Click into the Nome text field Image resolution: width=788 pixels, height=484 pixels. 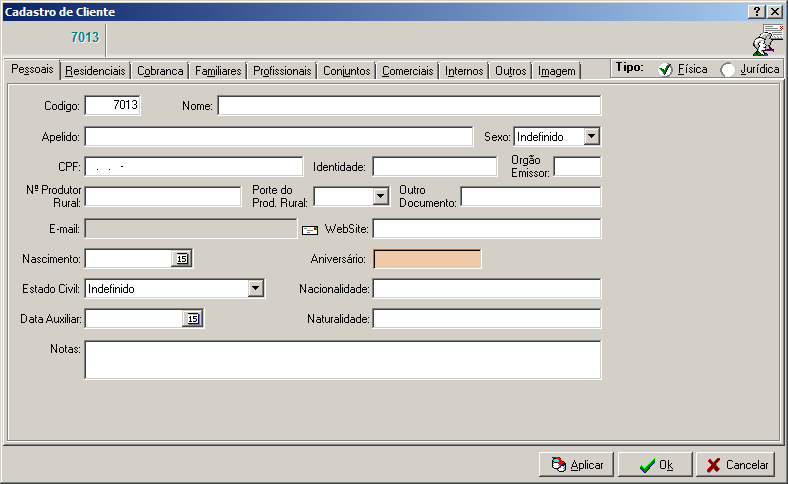[x=409, y=106]
